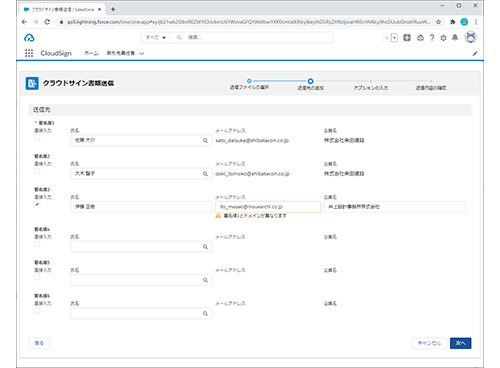Open the Chrome three-dot menu

[476, 22]
